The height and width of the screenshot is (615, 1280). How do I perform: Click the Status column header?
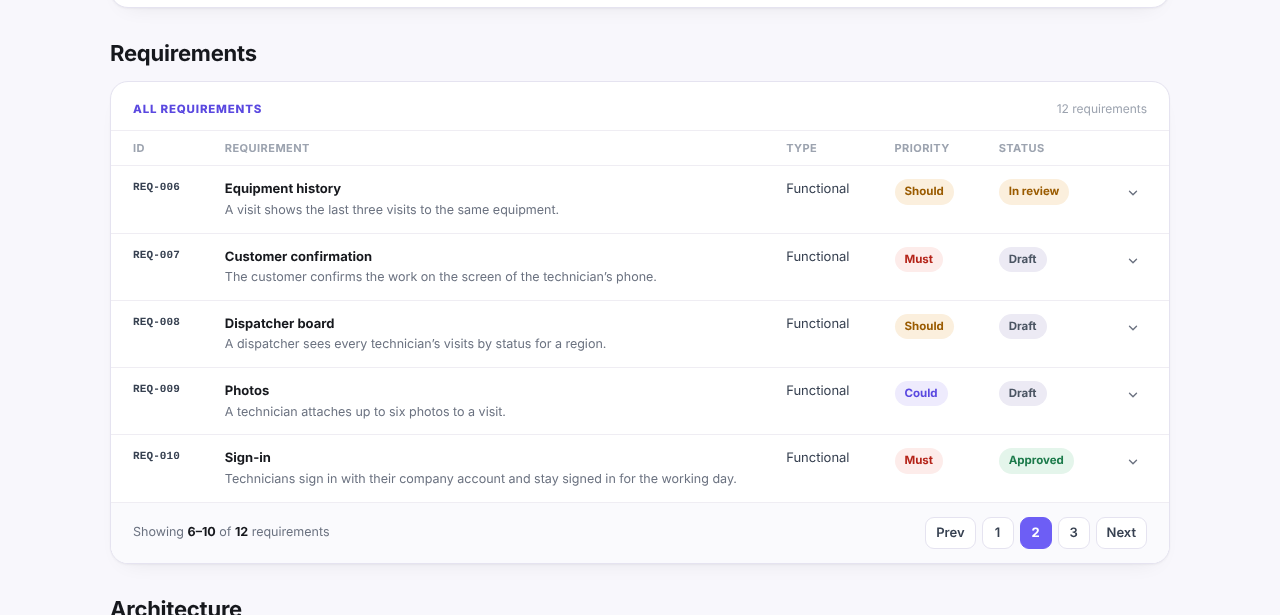click(1021, 148)
